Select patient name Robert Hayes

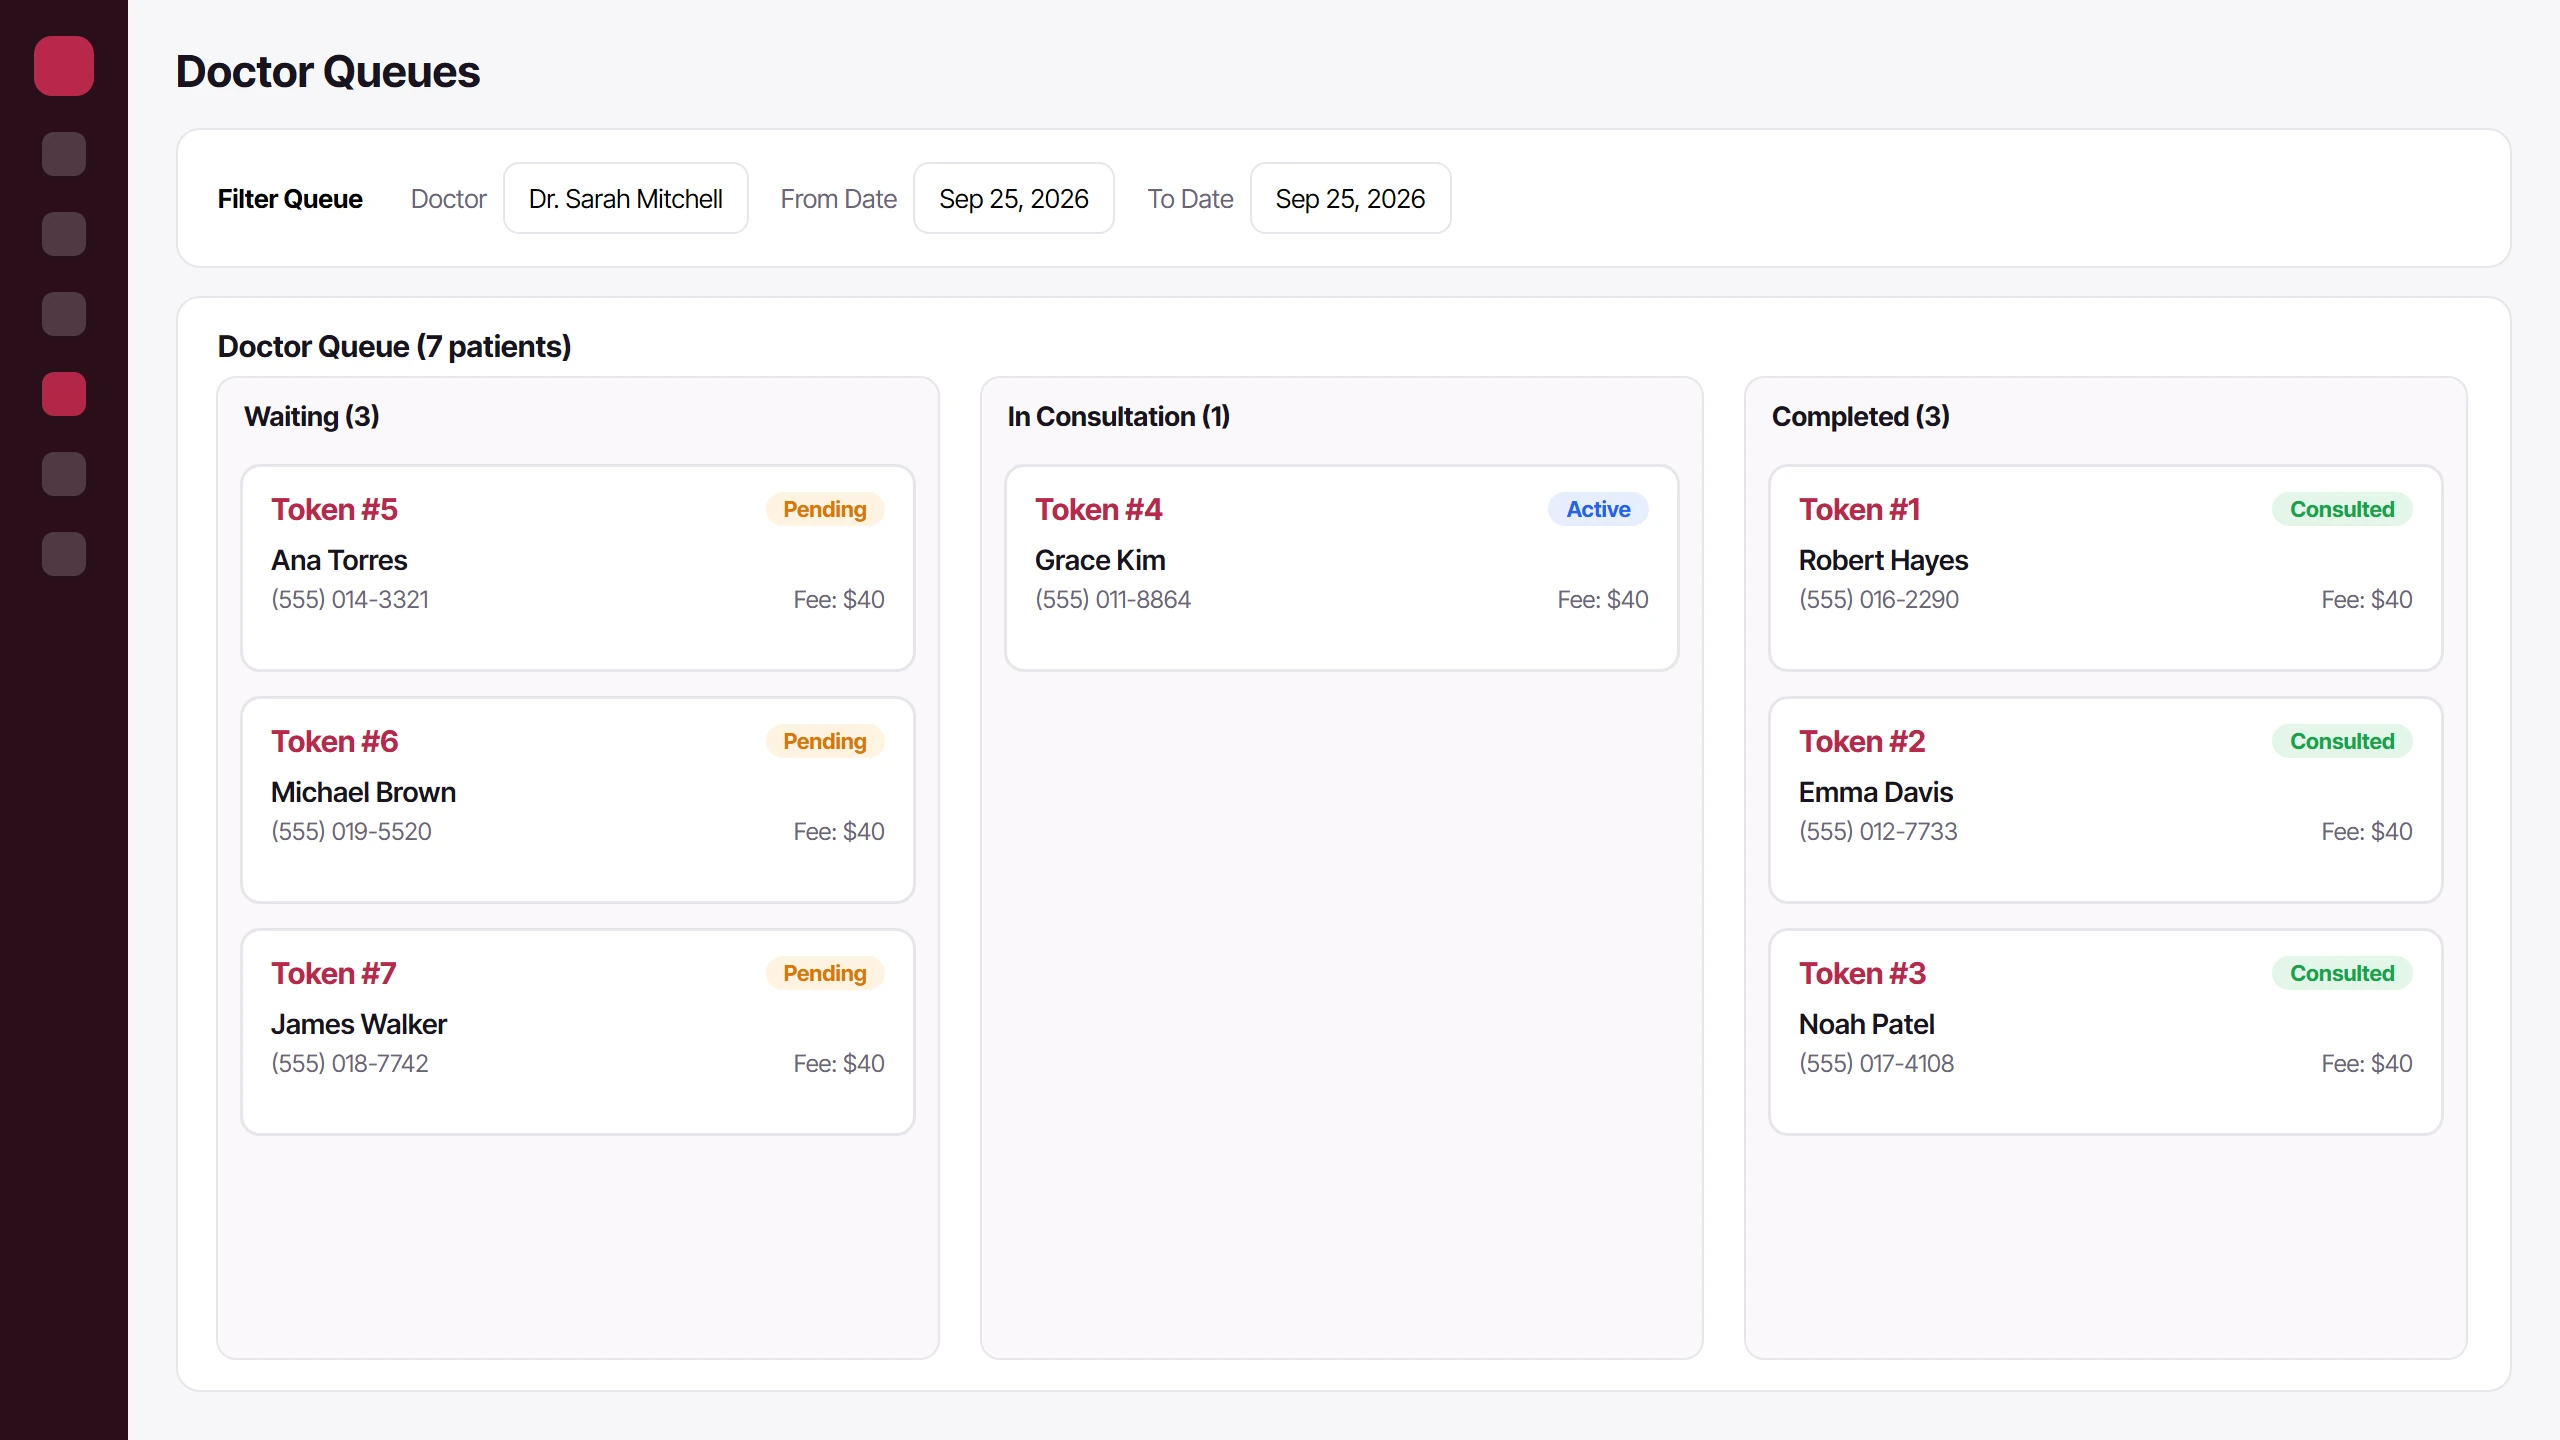click(1883, 560)
